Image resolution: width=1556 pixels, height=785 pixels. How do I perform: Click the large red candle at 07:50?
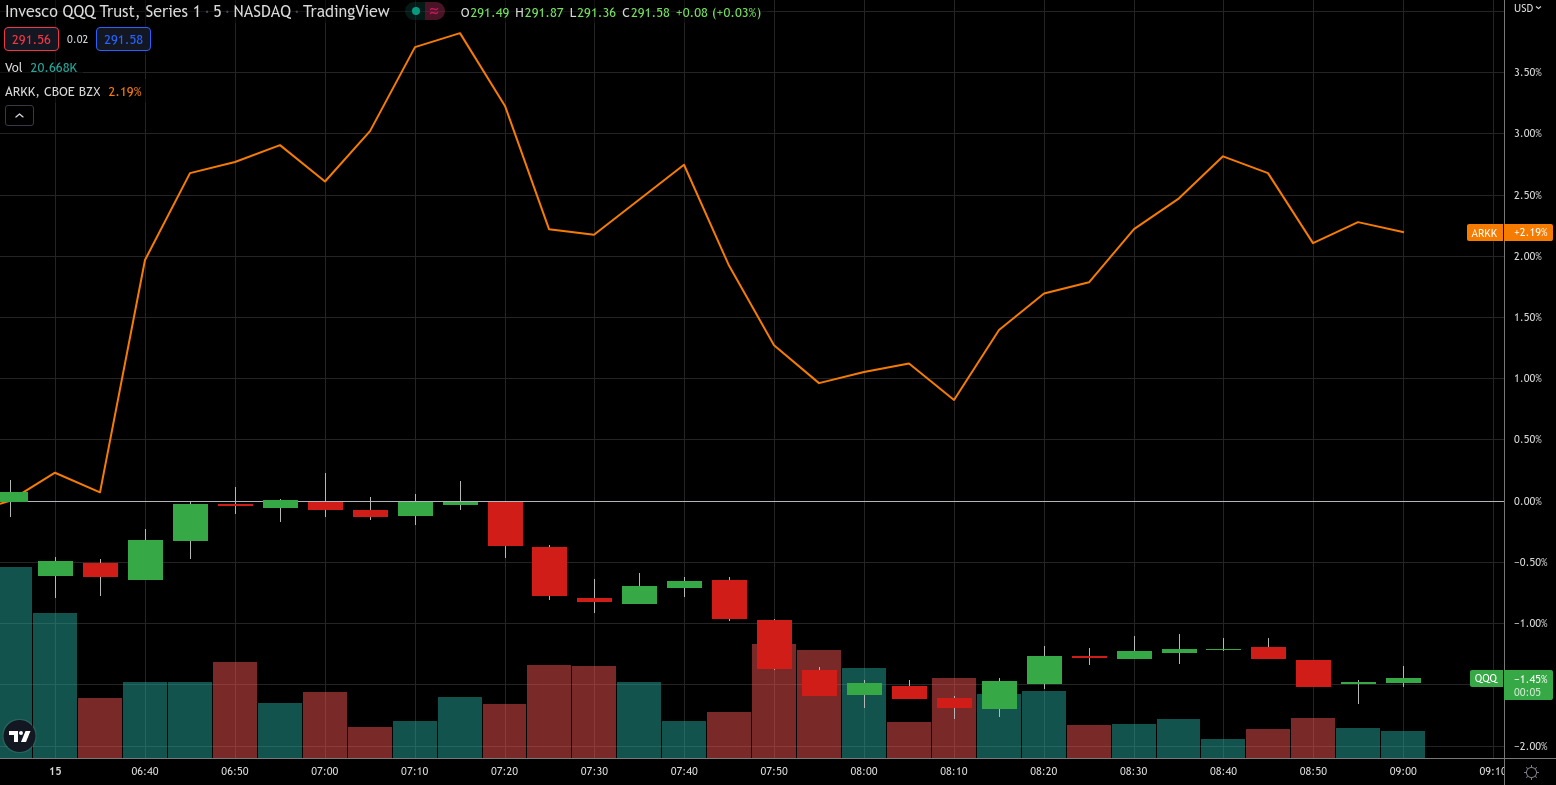pyautogui.click(x=774, y=644)
